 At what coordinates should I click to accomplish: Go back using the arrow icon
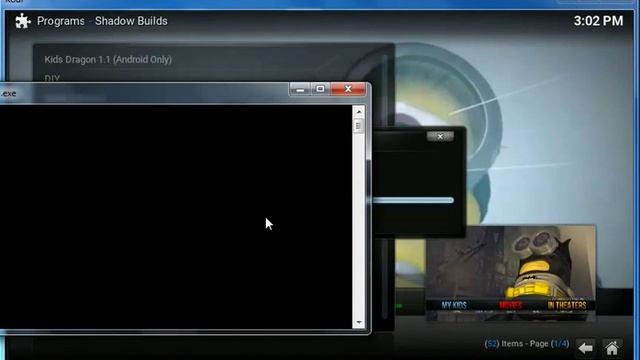coord(586,348)
